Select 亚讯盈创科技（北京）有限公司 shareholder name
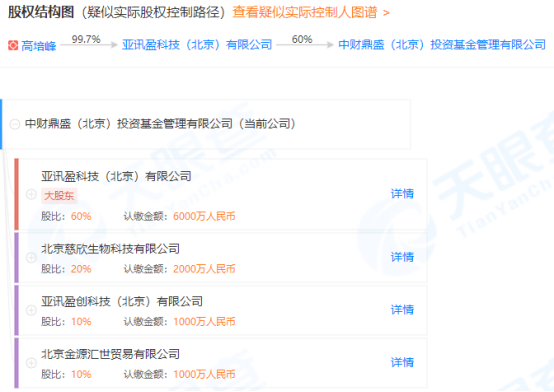This screenshot has height=392, width=554. point(122,302)
